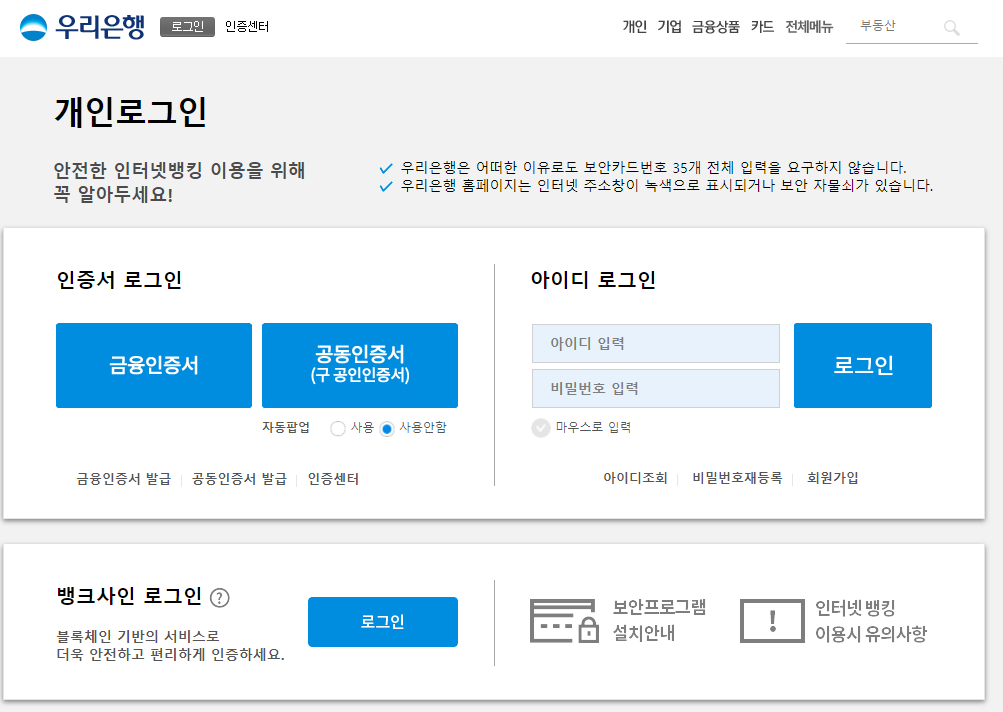Open the 기업 menu
The width and height of the screenshot is (1003, 712).
669,26
